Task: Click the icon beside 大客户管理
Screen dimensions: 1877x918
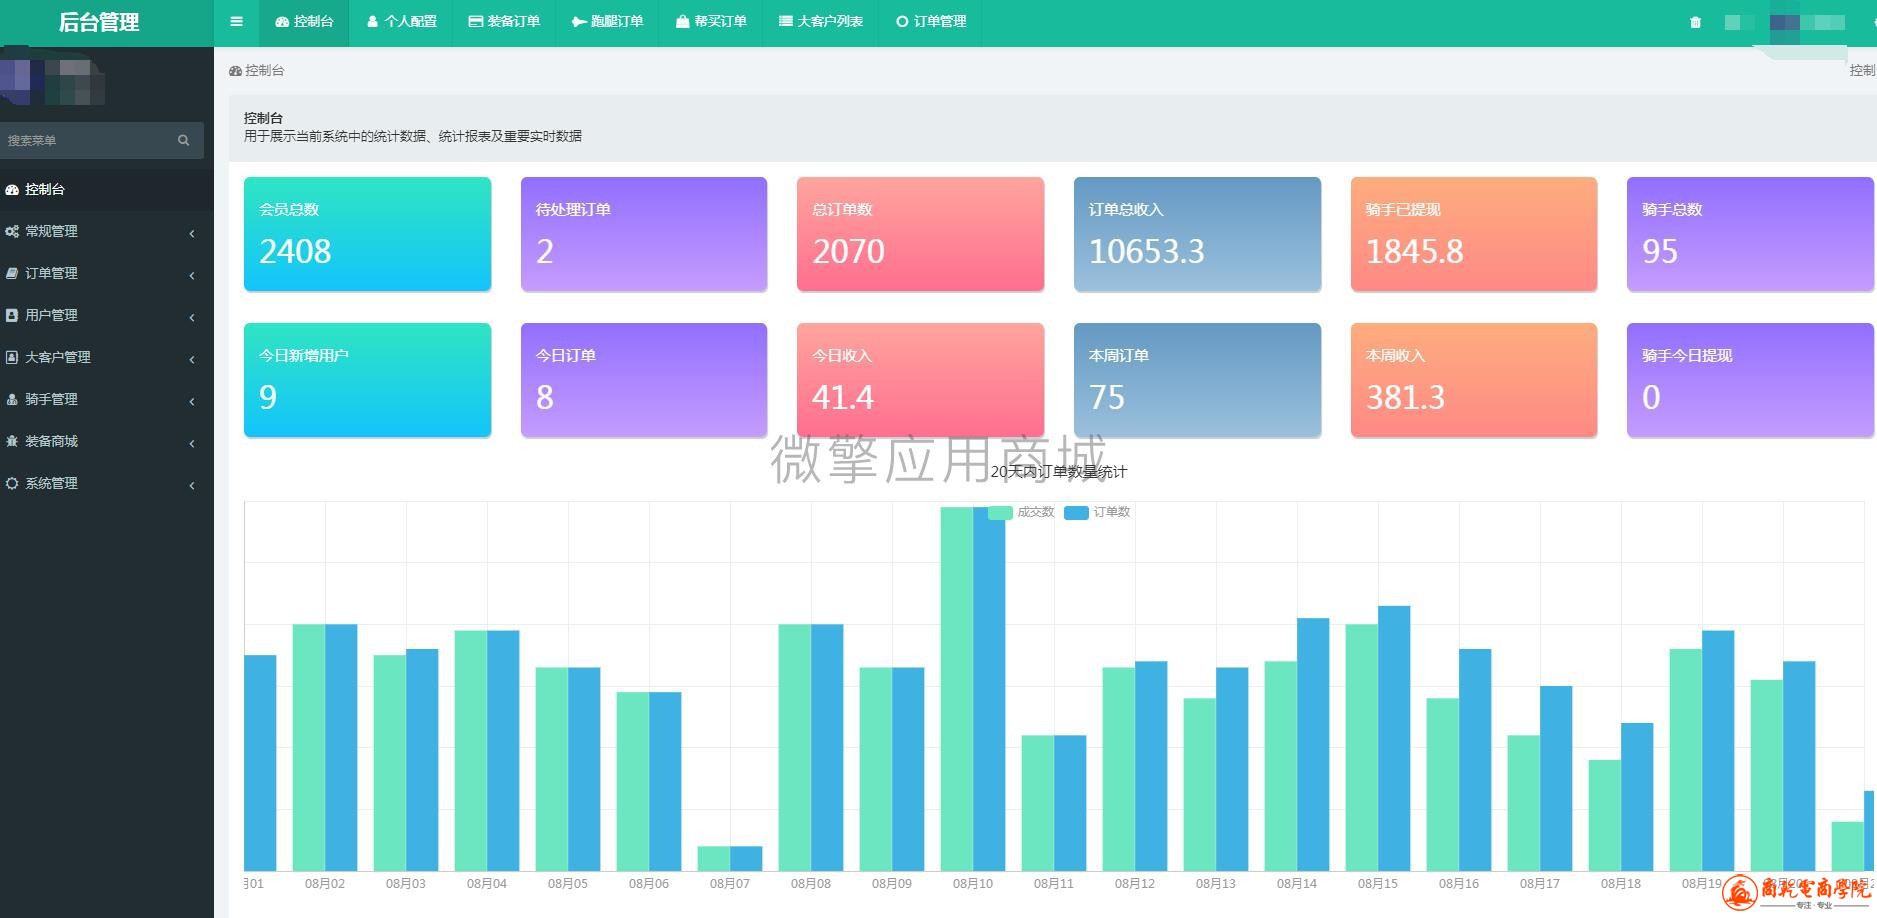Action: point(12,357)
